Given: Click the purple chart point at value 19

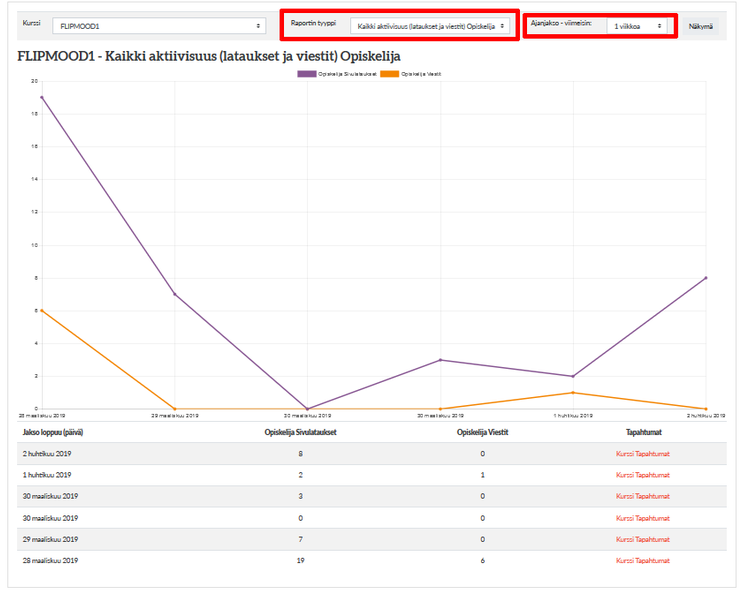Looking at the screenshot, I should pos(42,97).
